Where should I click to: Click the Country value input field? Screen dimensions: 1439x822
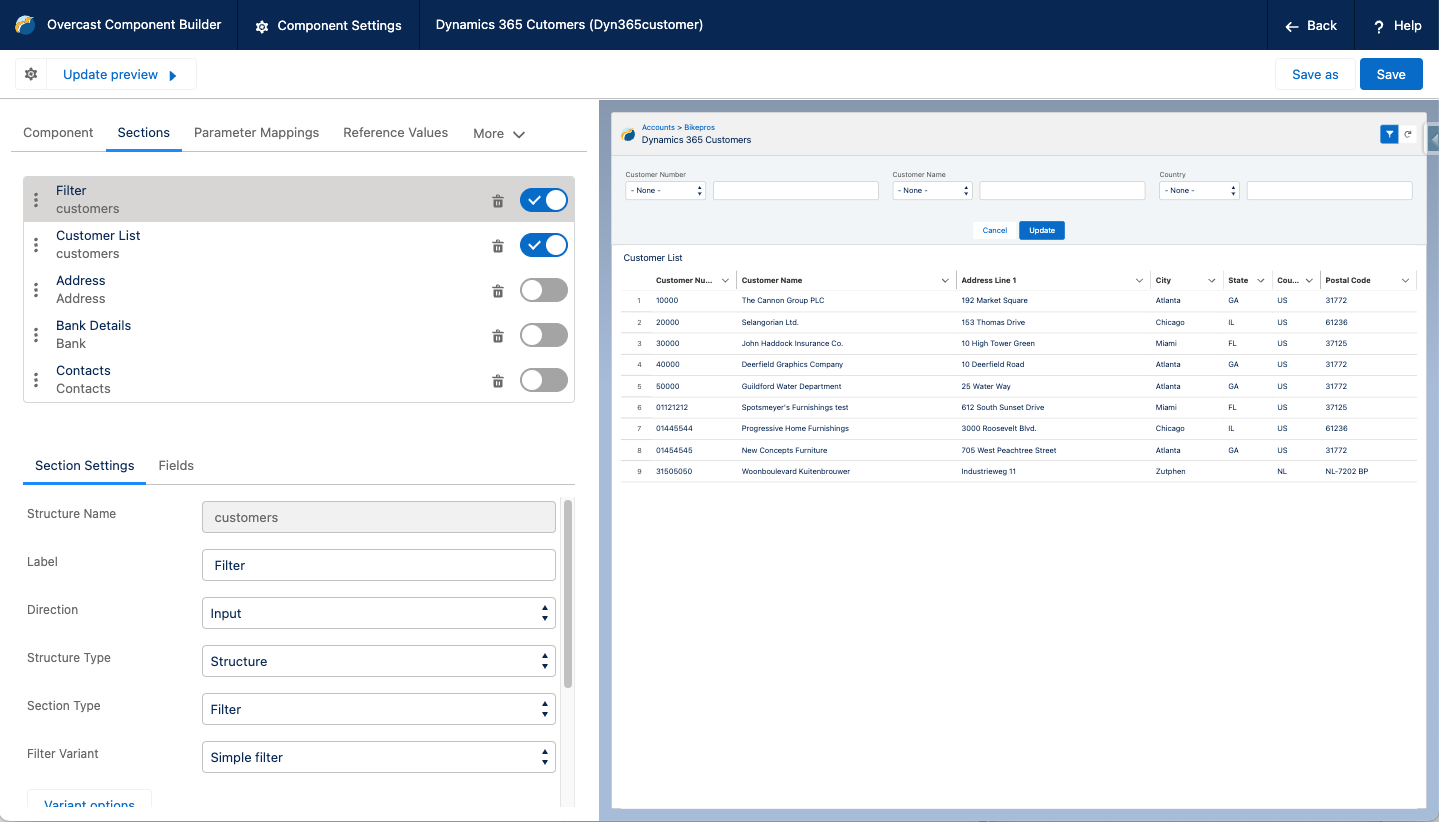pos(1330,190)
